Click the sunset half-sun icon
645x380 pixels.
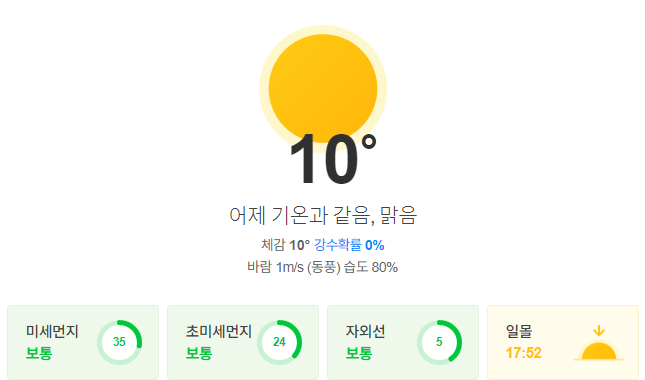point(599,351)
